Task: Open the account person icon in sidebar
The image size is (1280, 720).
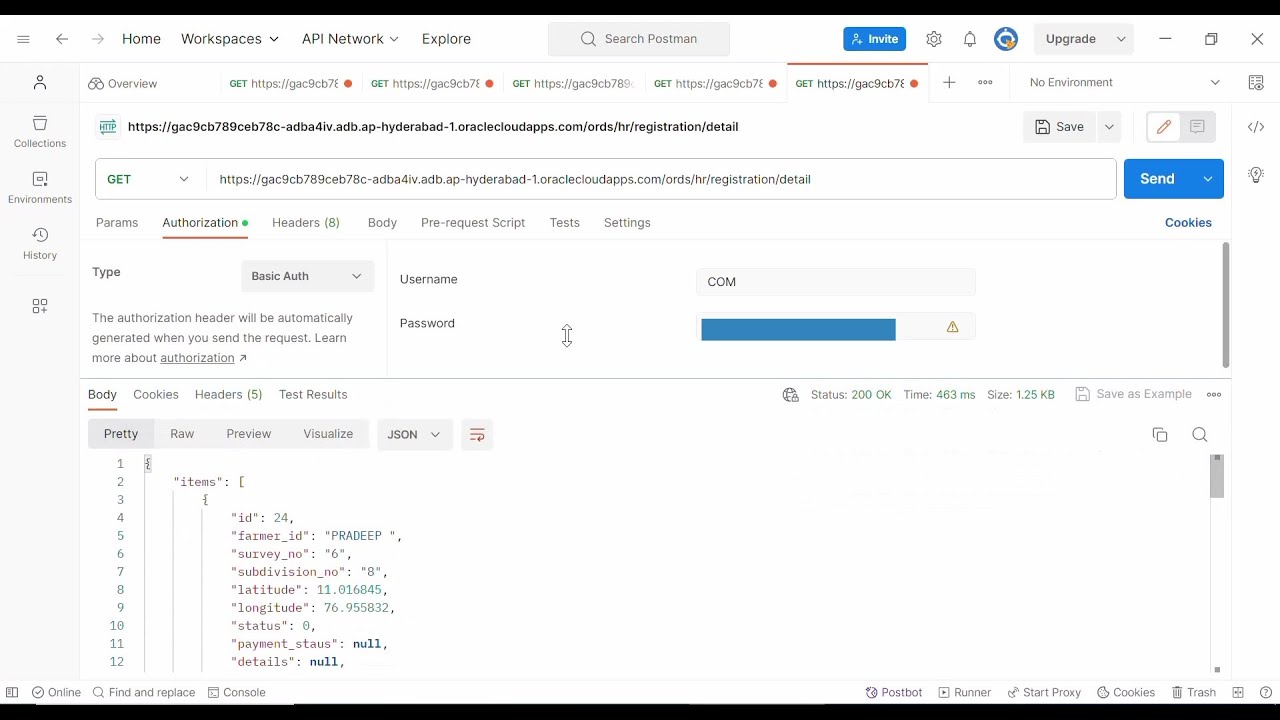Action: tap(40, 83)
